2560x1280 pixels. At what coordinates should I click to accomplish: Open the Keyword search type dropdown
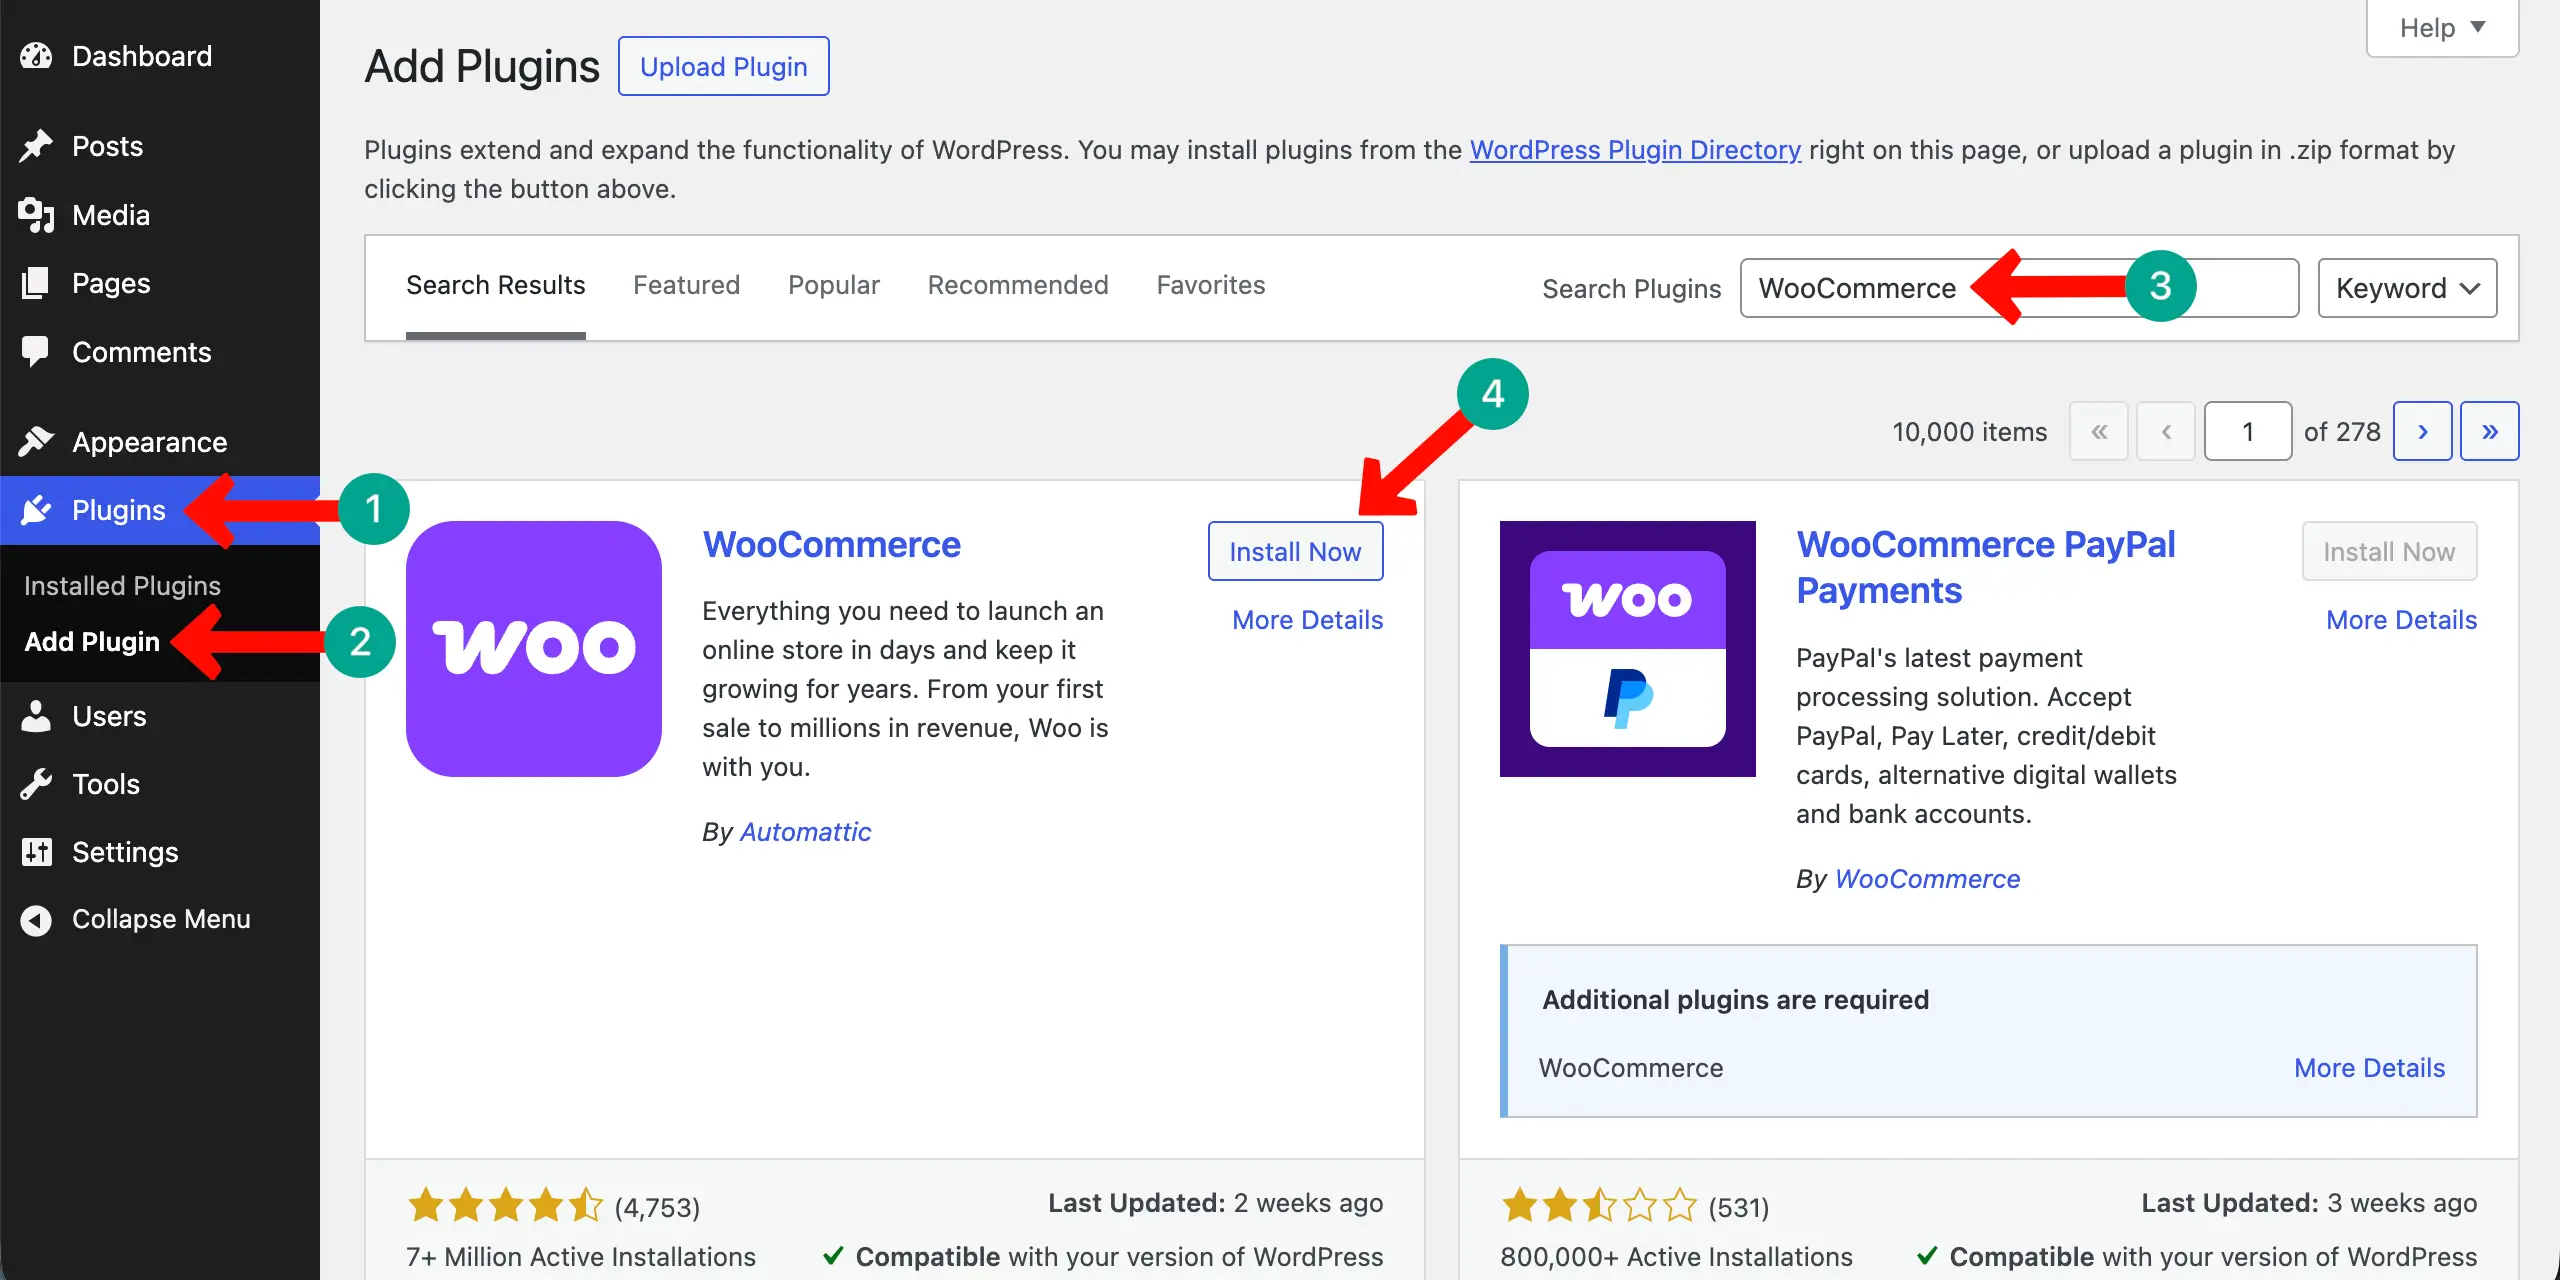pos(2407,288)
